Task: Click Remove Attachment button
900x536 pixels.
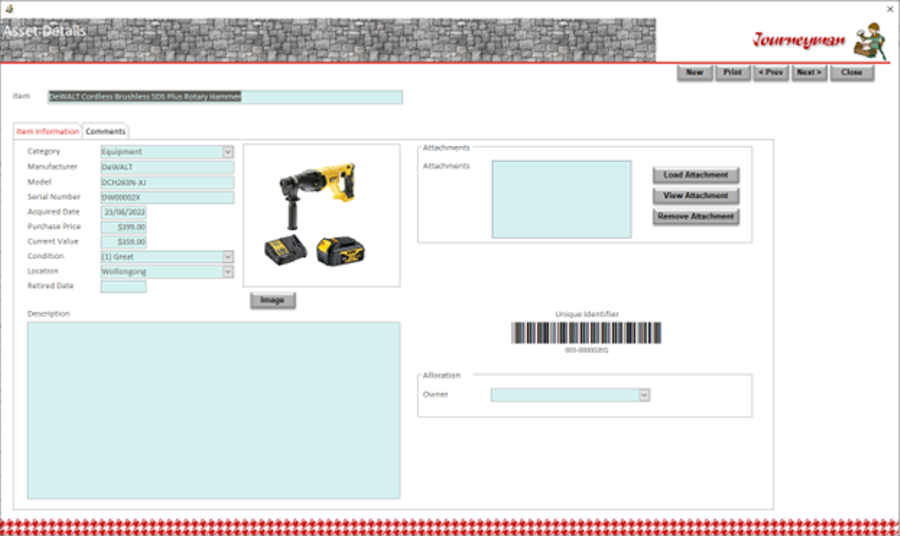Action: 696,216
